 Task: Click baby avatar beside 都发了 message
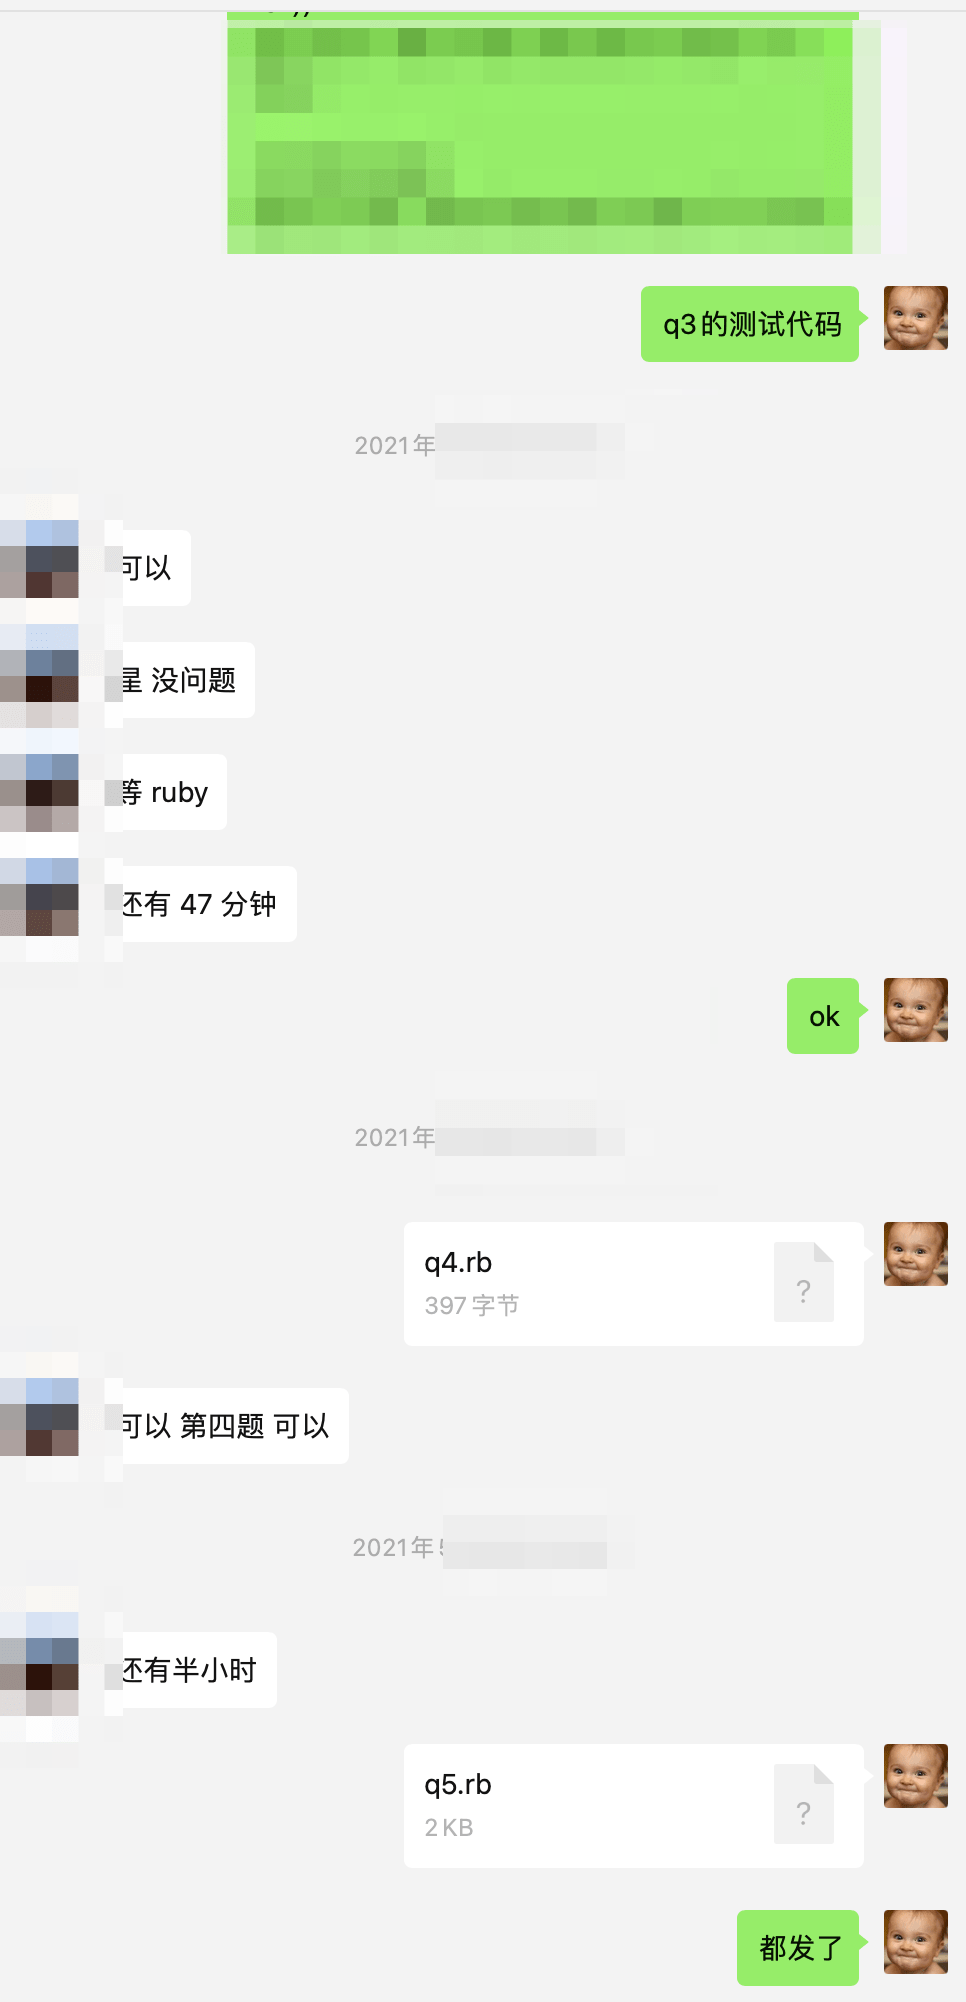[915, 1942]
